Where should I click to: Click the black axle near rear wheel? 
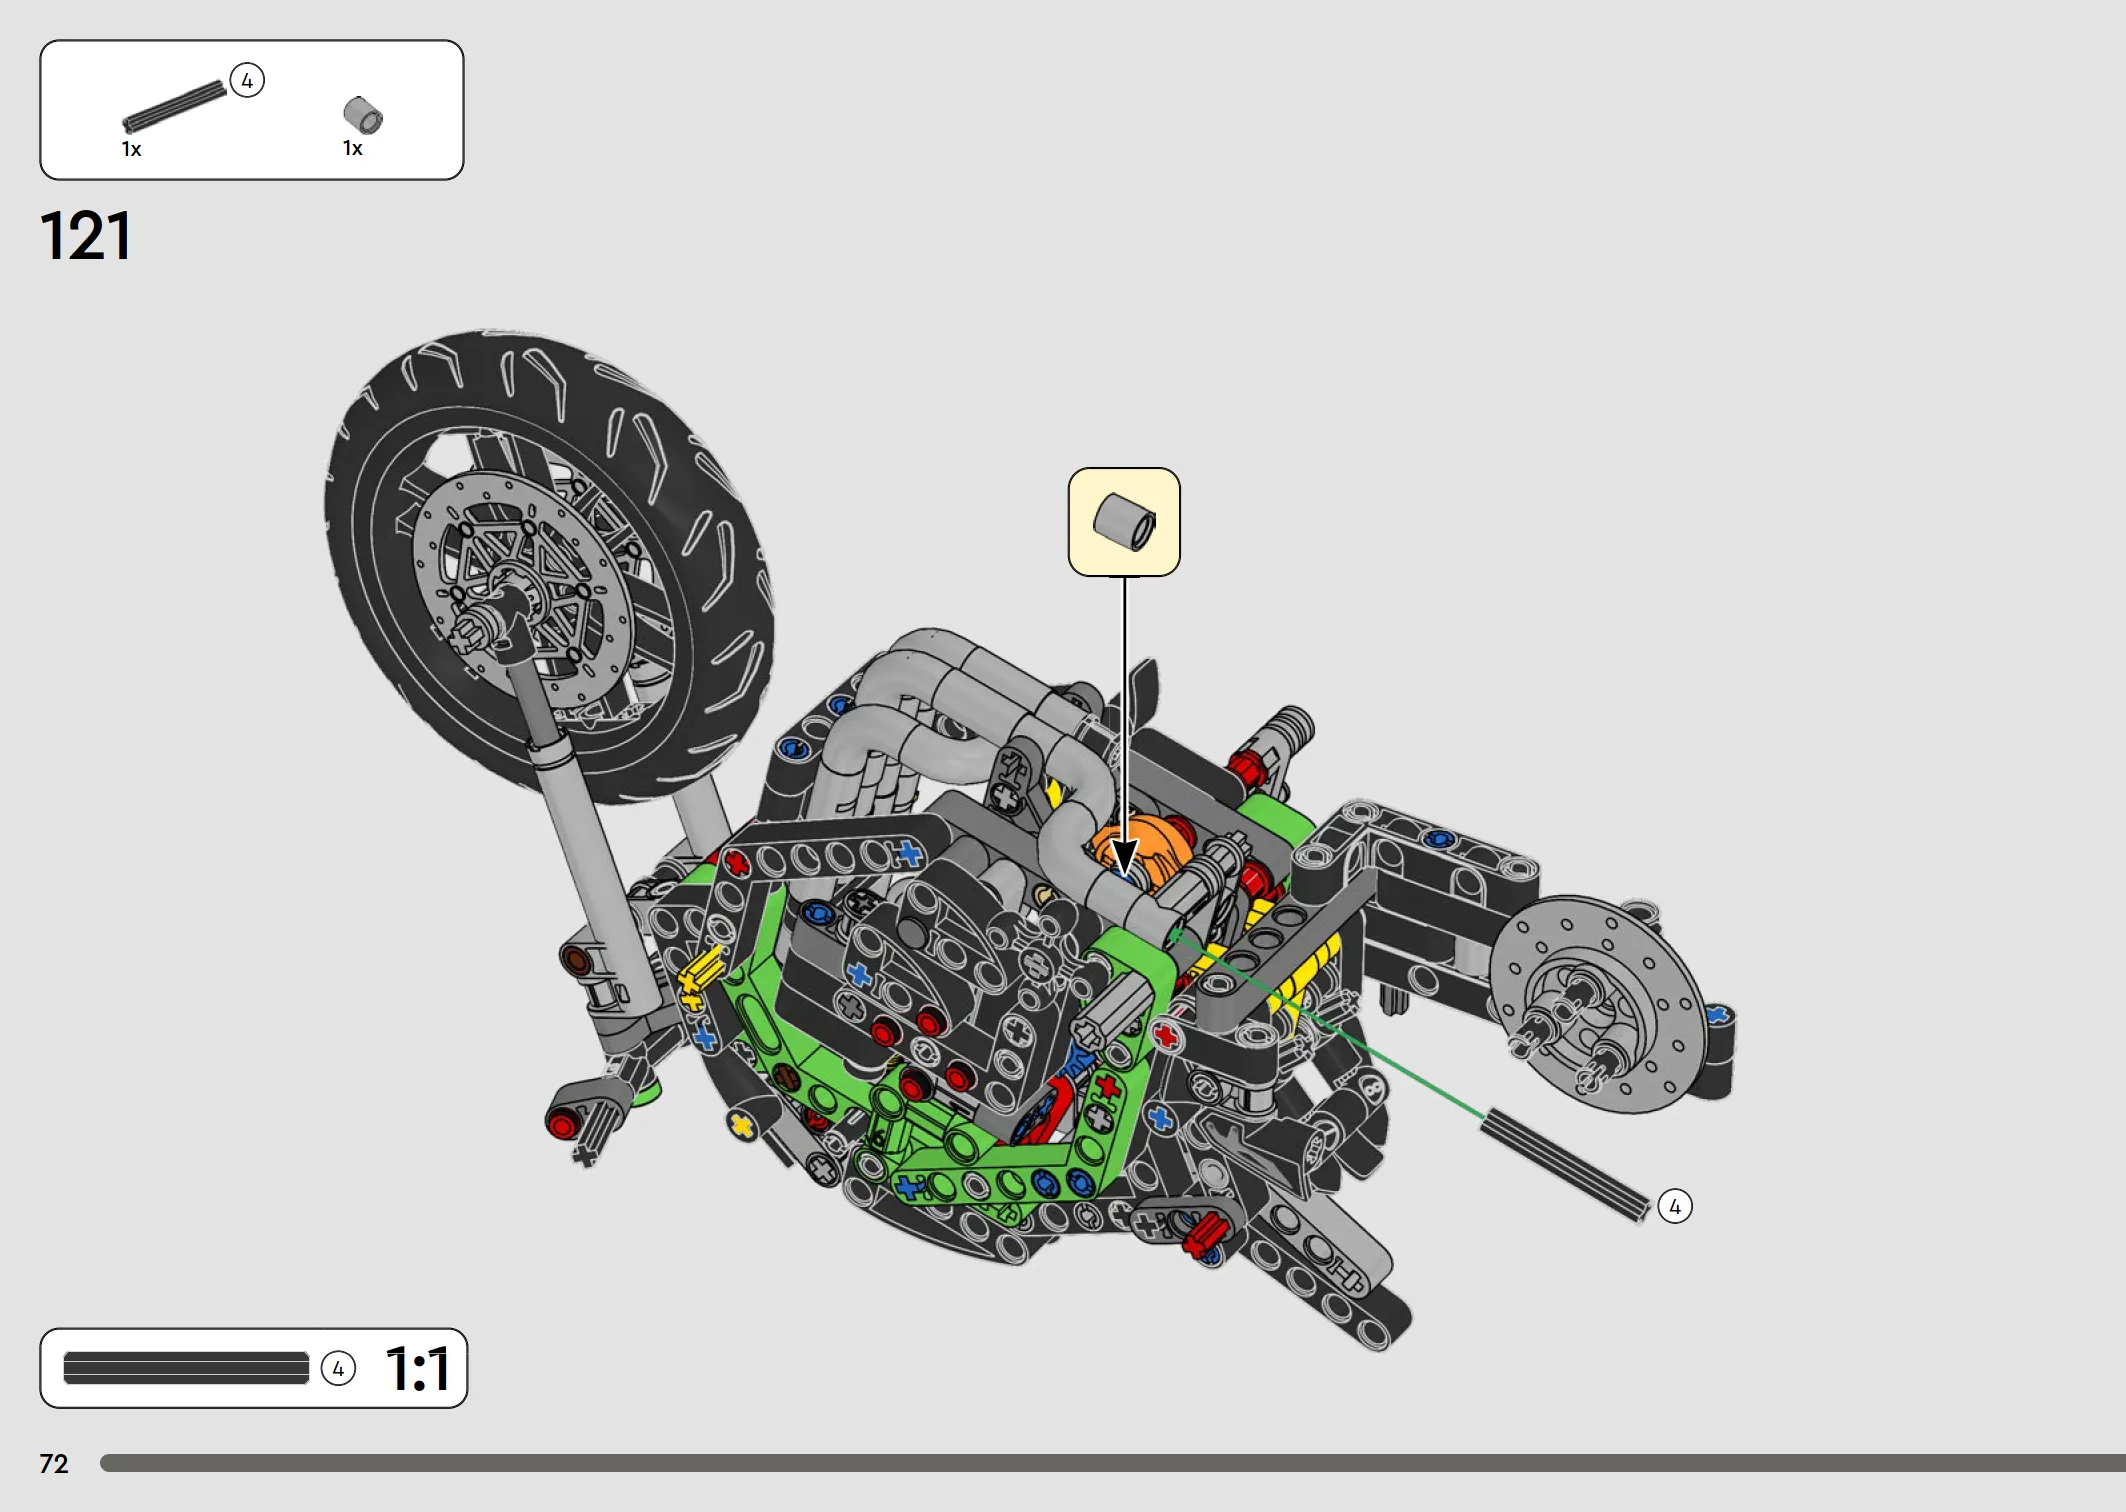pyautogui.click(x=1564, y=1165)
